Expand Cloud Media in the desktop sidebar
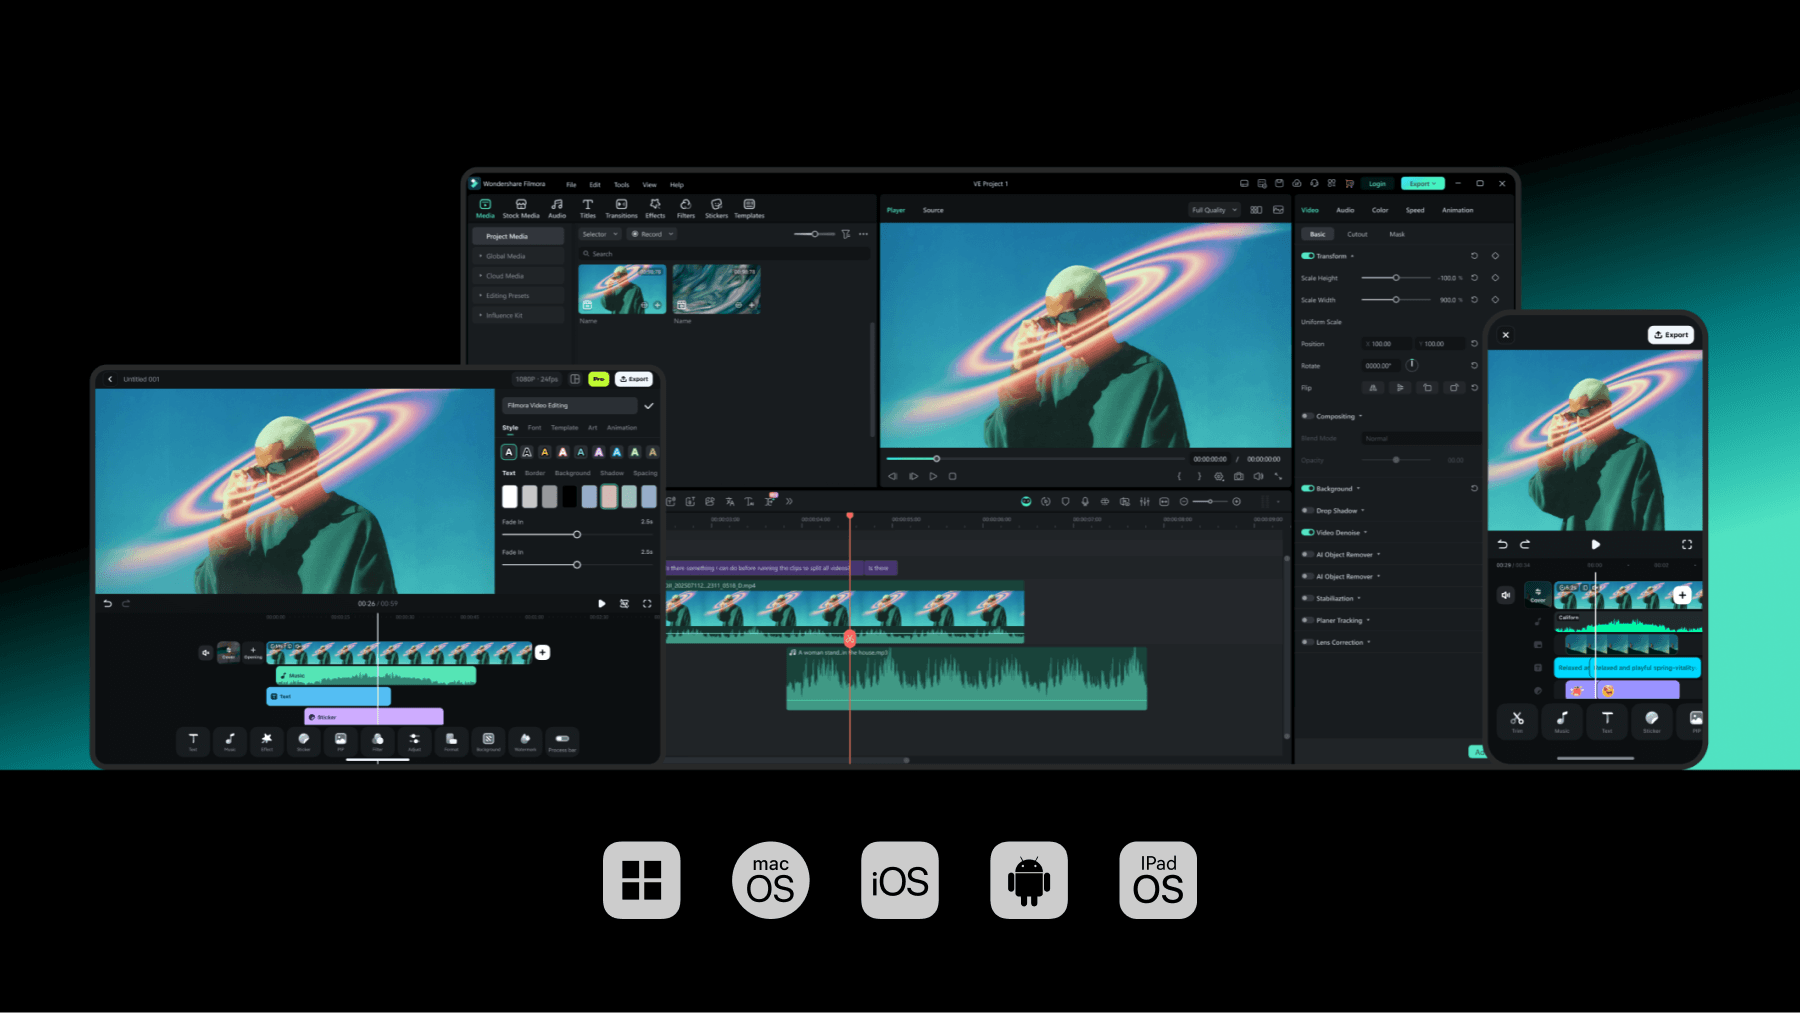 coord(518,276)
